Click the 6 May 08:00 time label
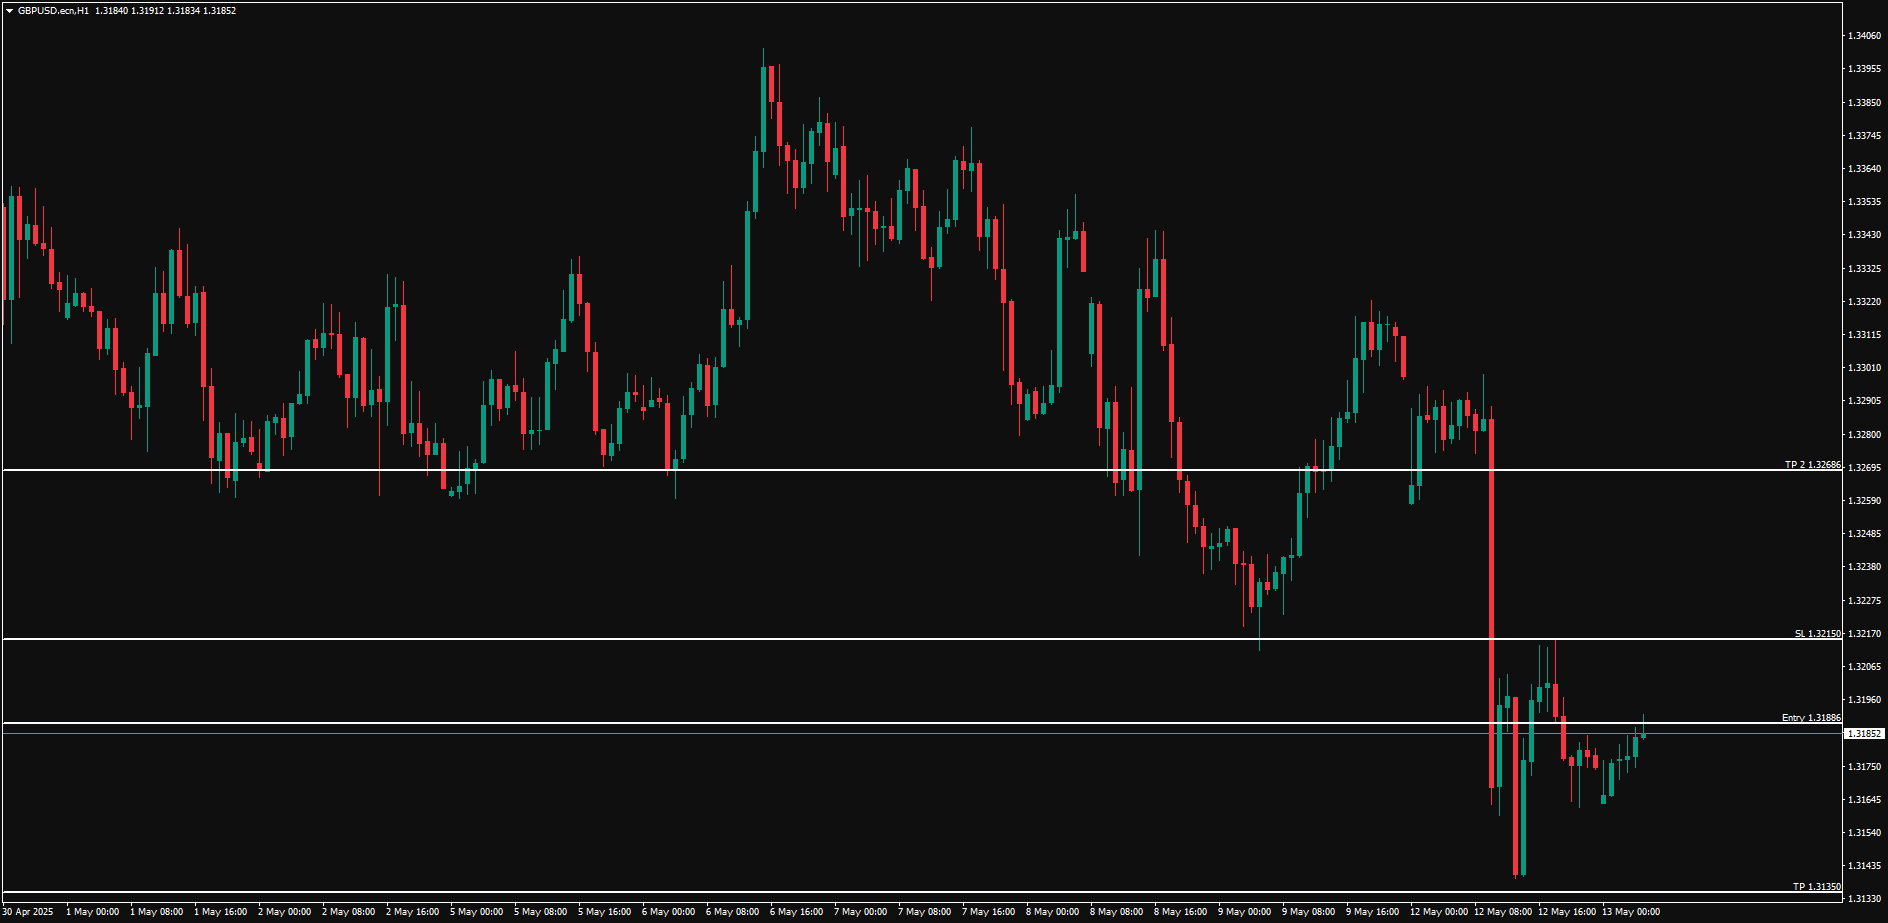1888x923 pixels. pyautogui.click(x=732, y=912)
